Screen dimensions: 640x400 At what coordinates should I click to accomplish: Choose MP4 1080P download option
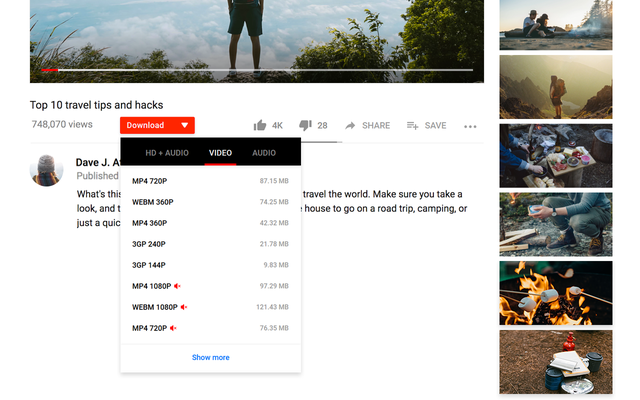coord(211,286)
